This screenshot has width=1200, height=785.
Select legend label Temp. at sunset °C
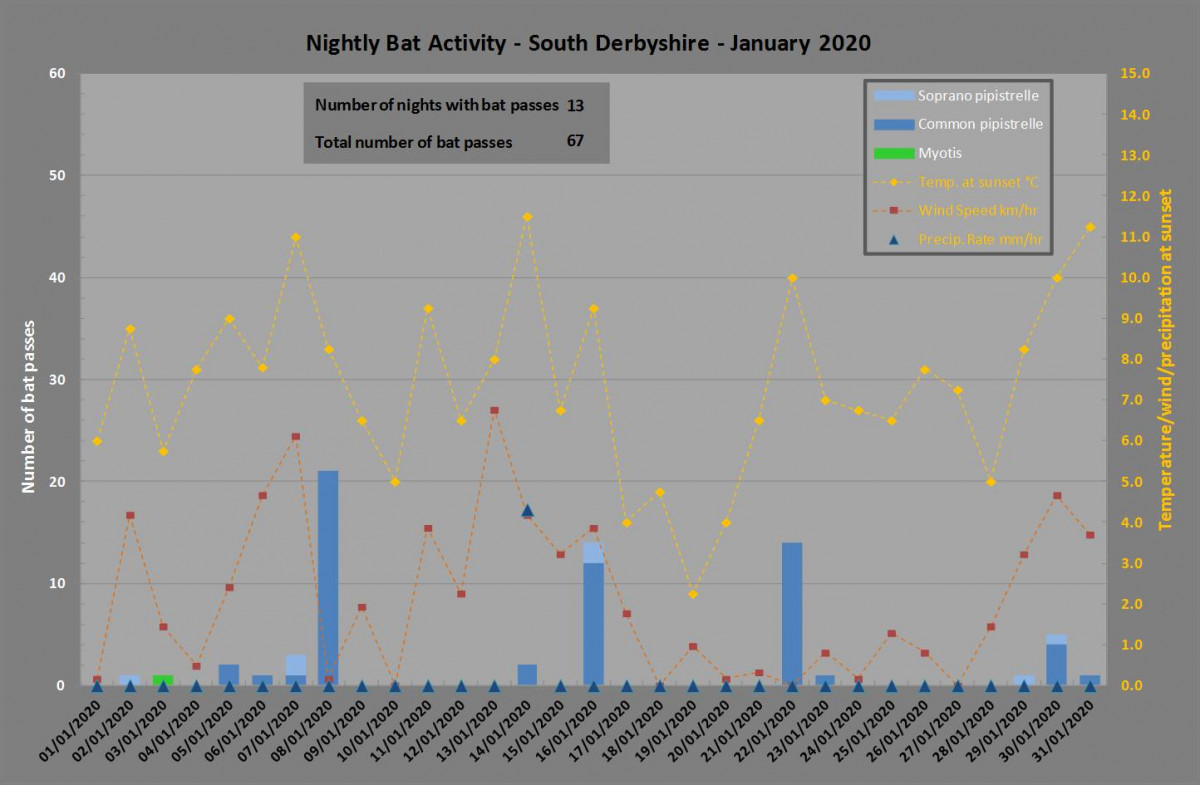pos(978,182)
